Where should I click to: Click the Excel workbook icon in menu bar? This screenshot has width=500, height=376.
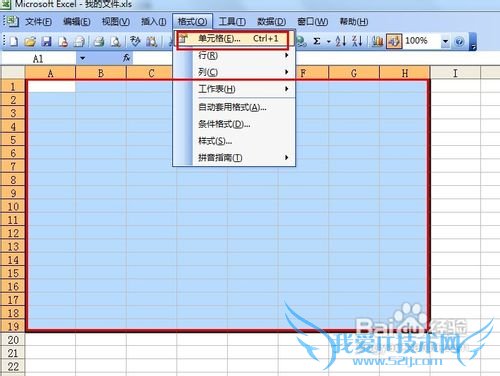pyautogui.click(x=12, y=21)
